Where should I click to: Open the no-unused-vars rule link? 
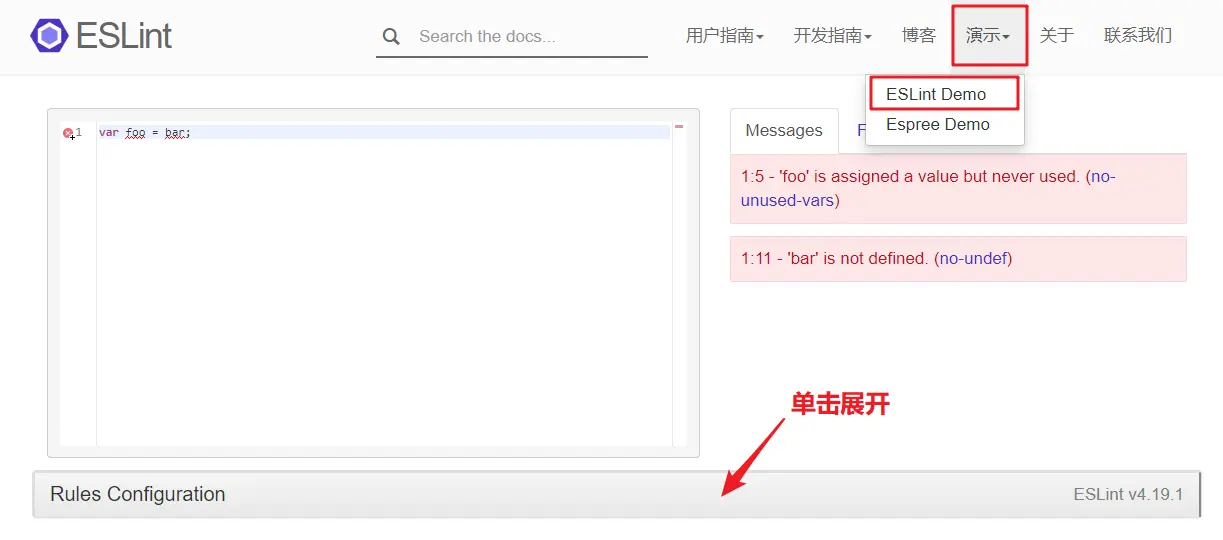[x=928, y=188]
